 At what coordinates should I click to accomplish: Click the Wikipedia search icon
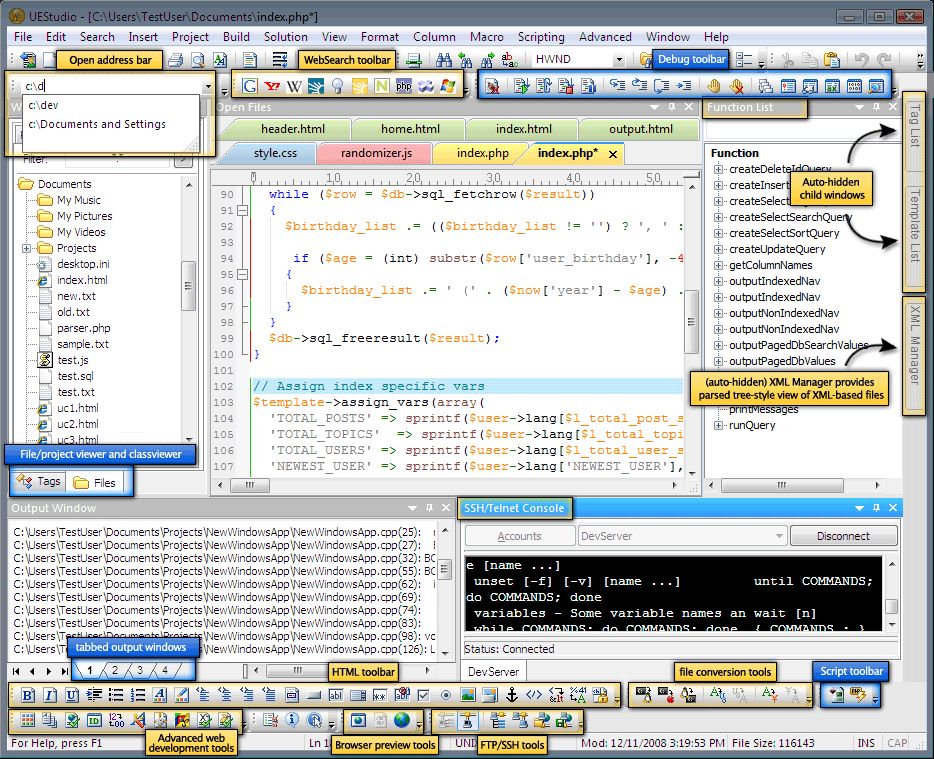pyautogui.click(x=293, y=85)
